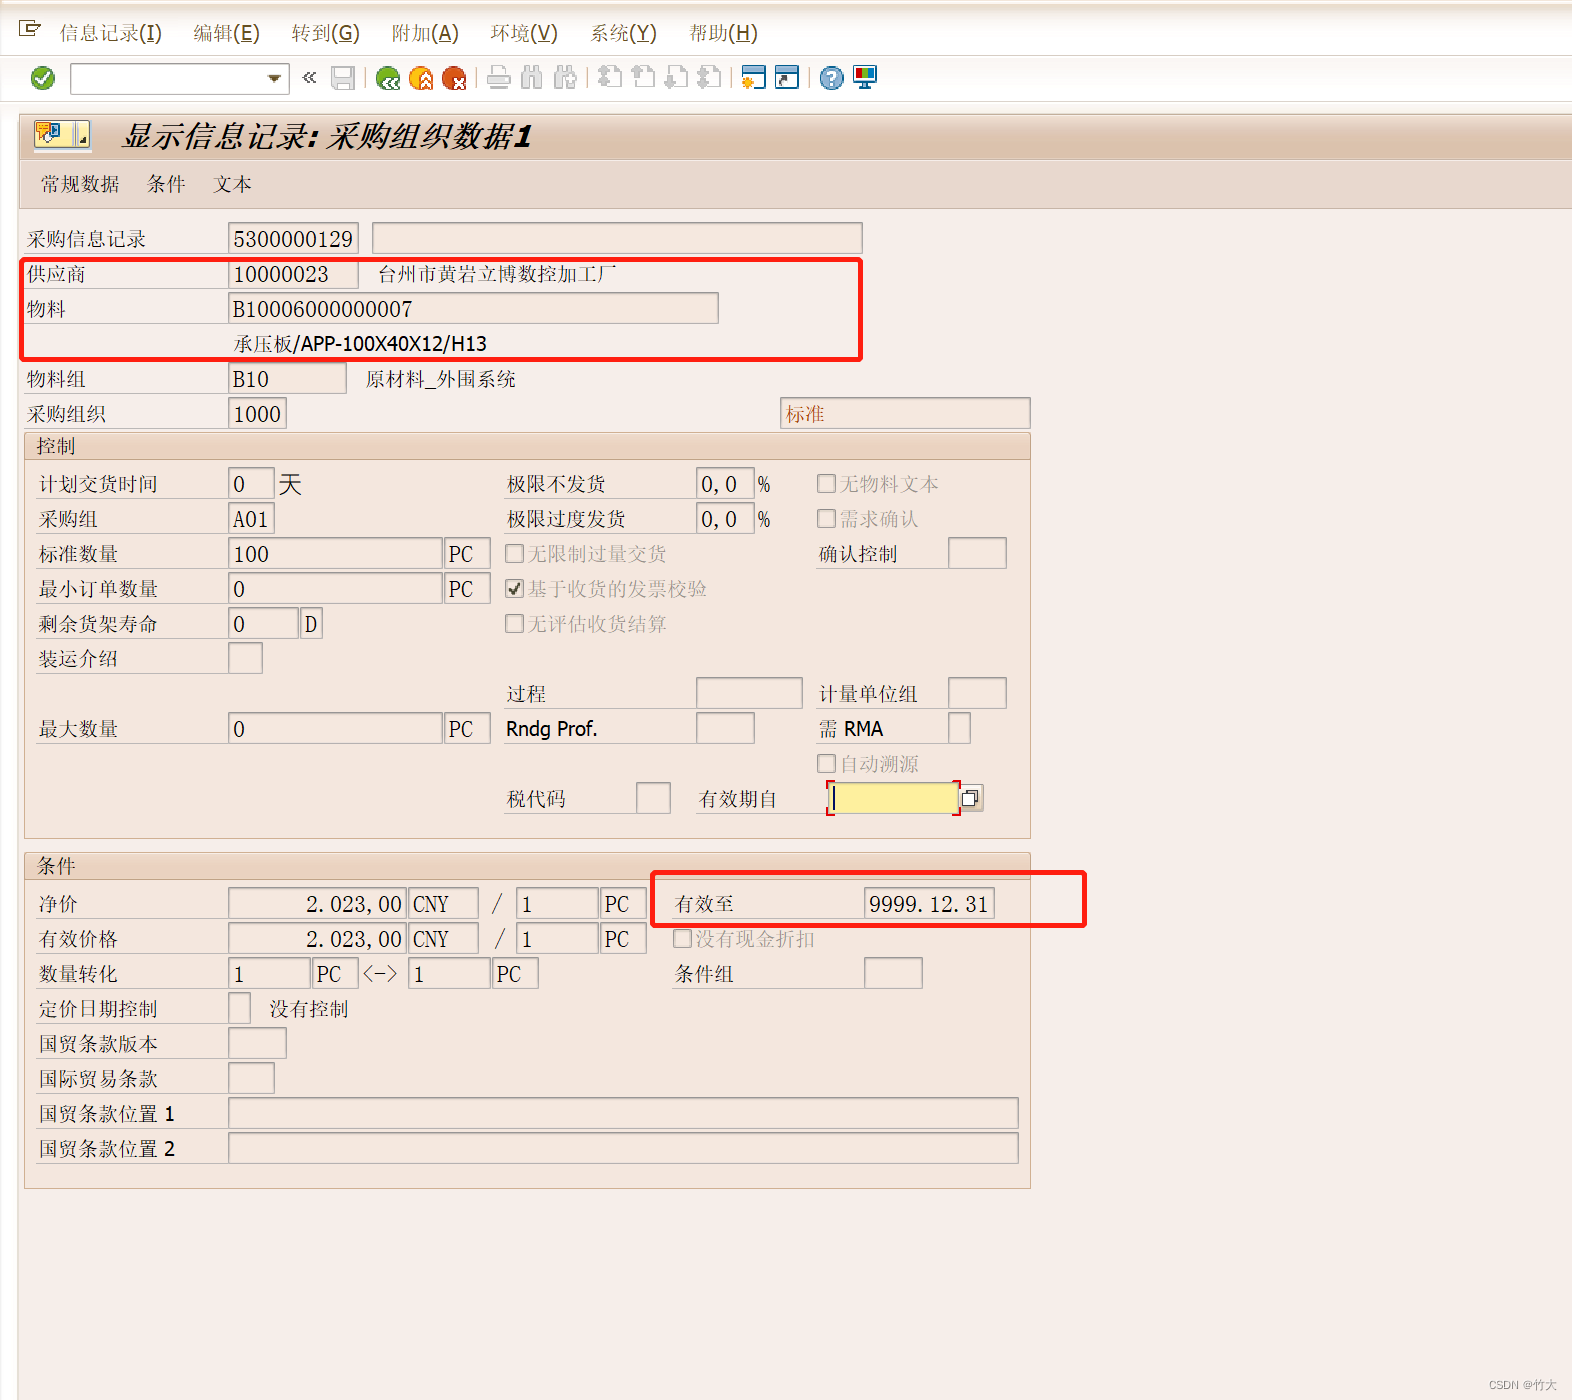
Task: Toggle the 需 RMA checkbox field
Action: (x=959, y=728)
